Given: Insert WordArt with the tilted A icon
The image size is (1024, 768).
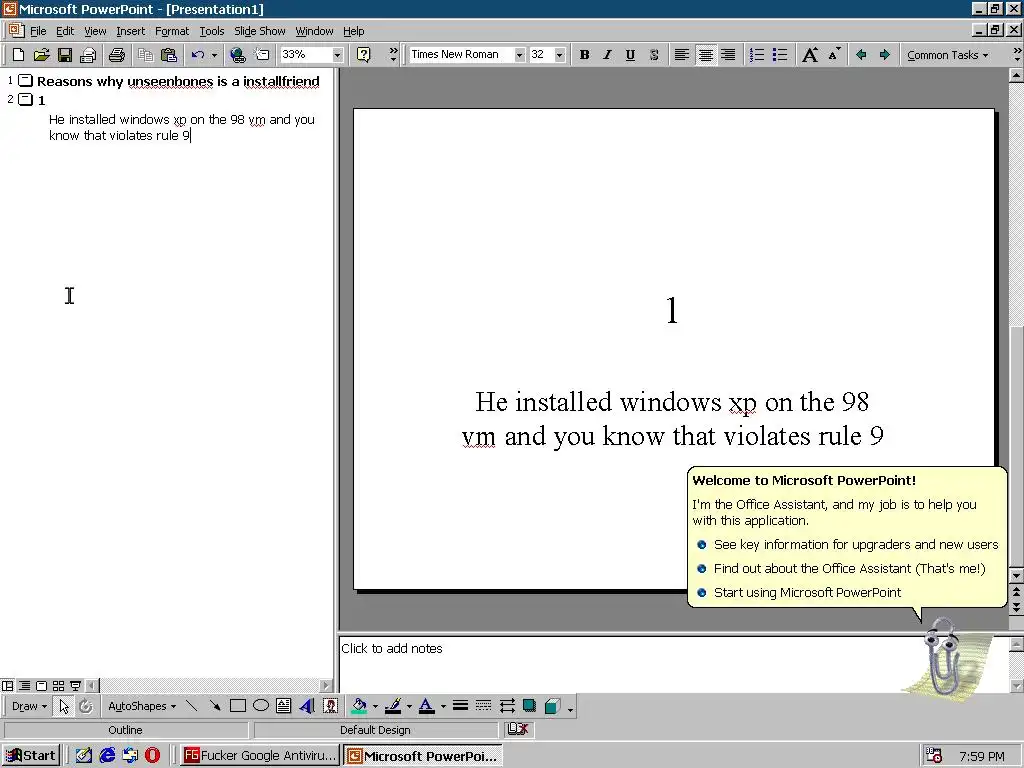Looking at the screenshot, I should pos(307,706).
